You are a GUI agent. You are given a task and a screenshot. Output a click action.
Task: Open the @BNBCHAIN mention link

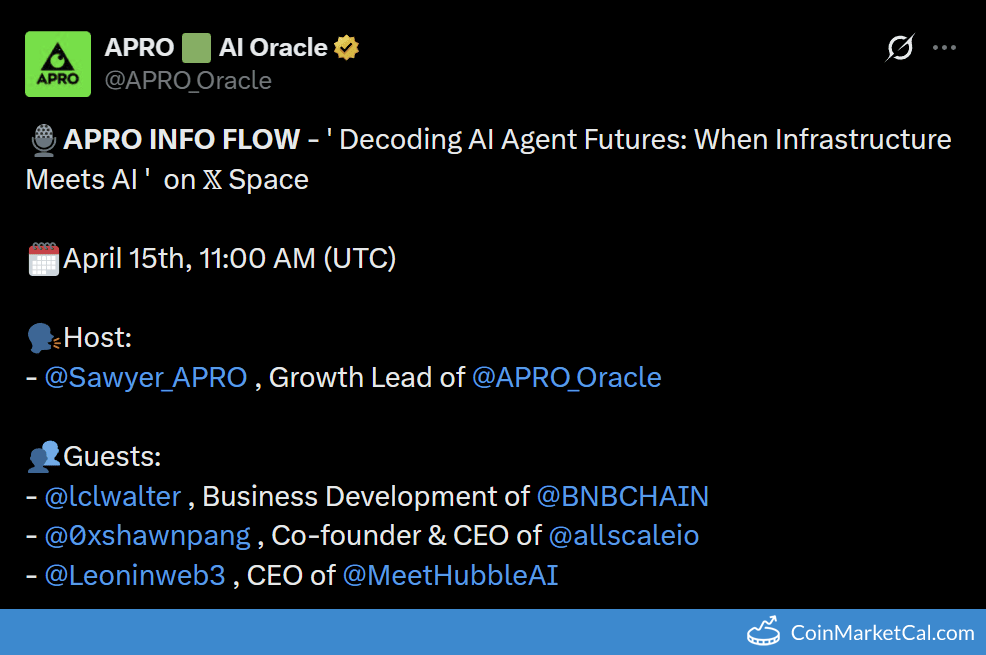coord(623,496)
